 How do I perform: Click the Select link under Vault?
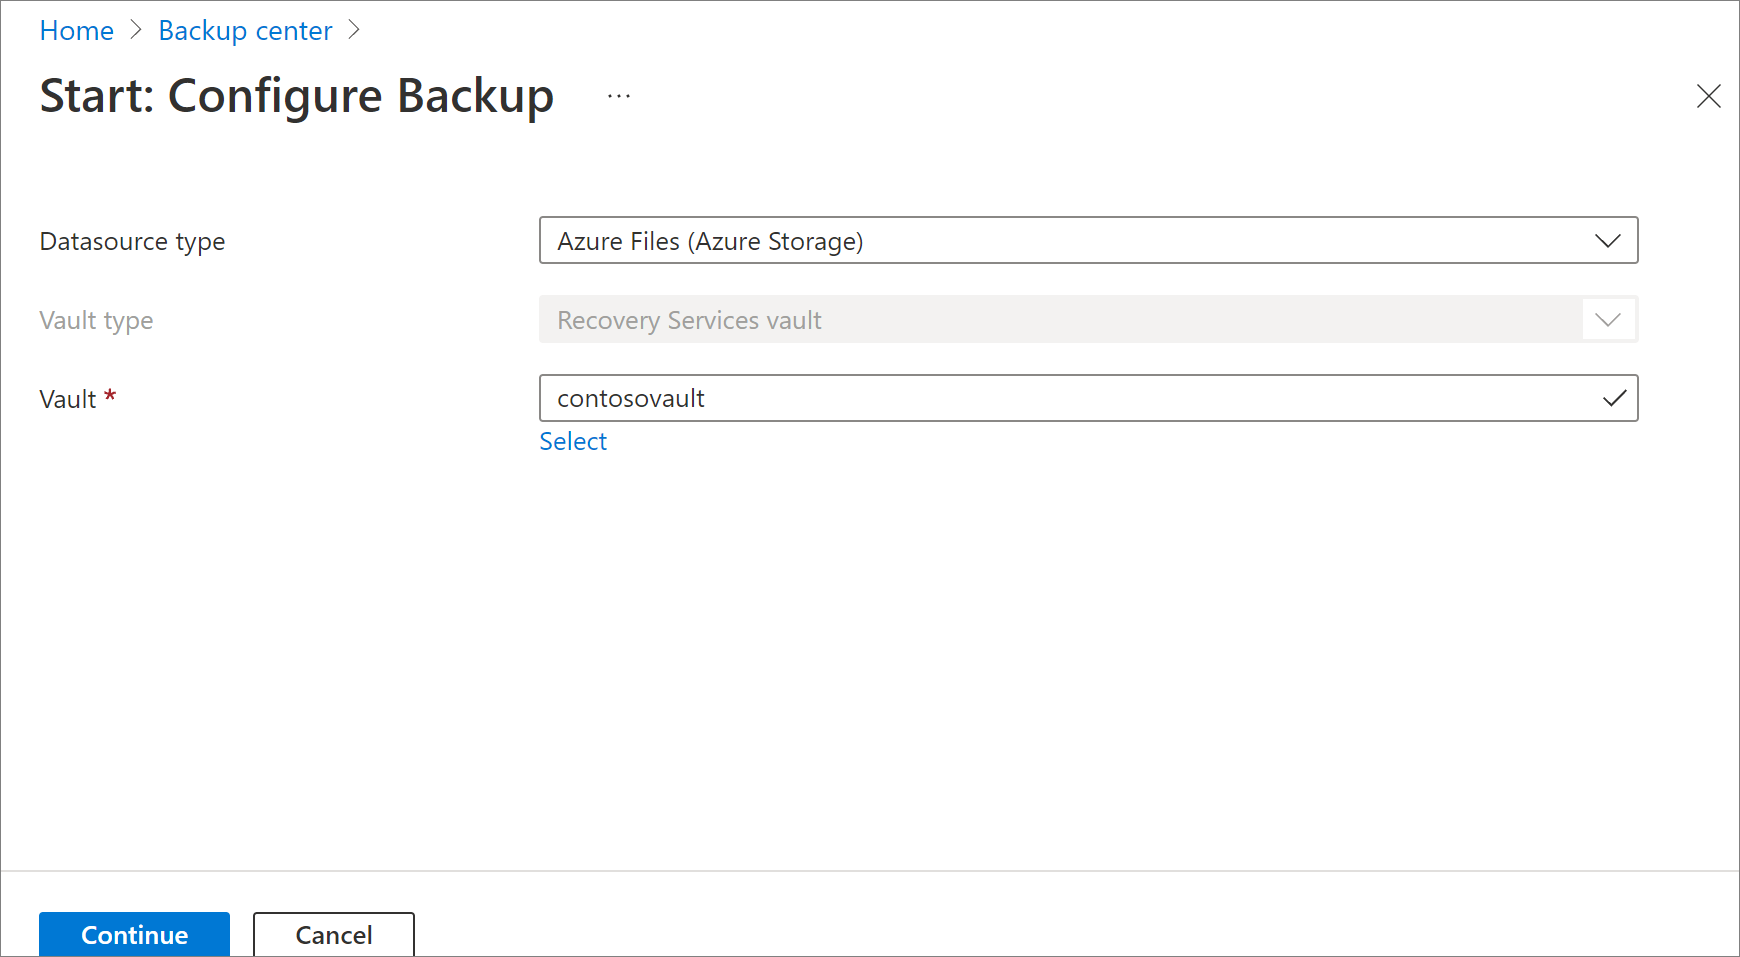point(573,442)
